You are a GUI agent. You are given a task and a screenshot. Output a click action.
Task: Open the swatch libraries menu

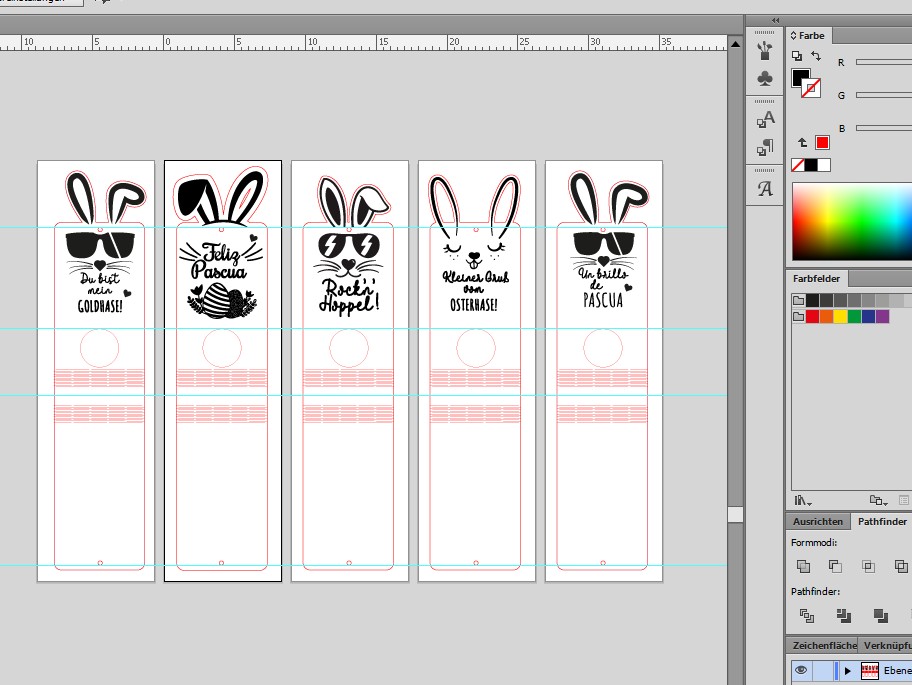pyautogui.click(x=802, y=500)
